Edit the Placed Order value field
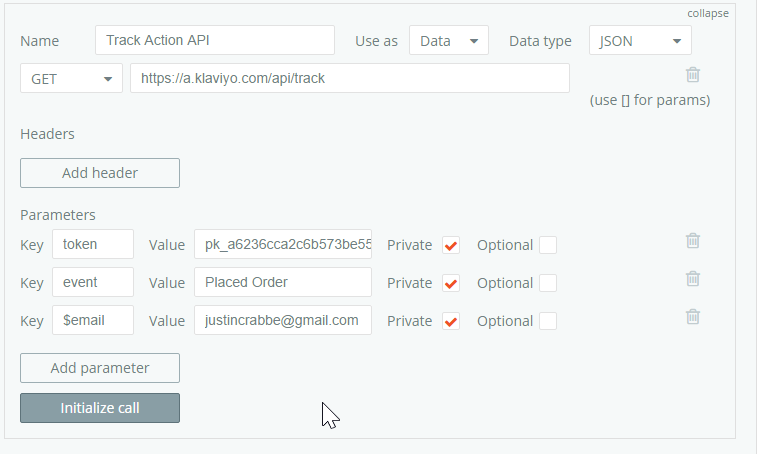 (x=283, y=283)
